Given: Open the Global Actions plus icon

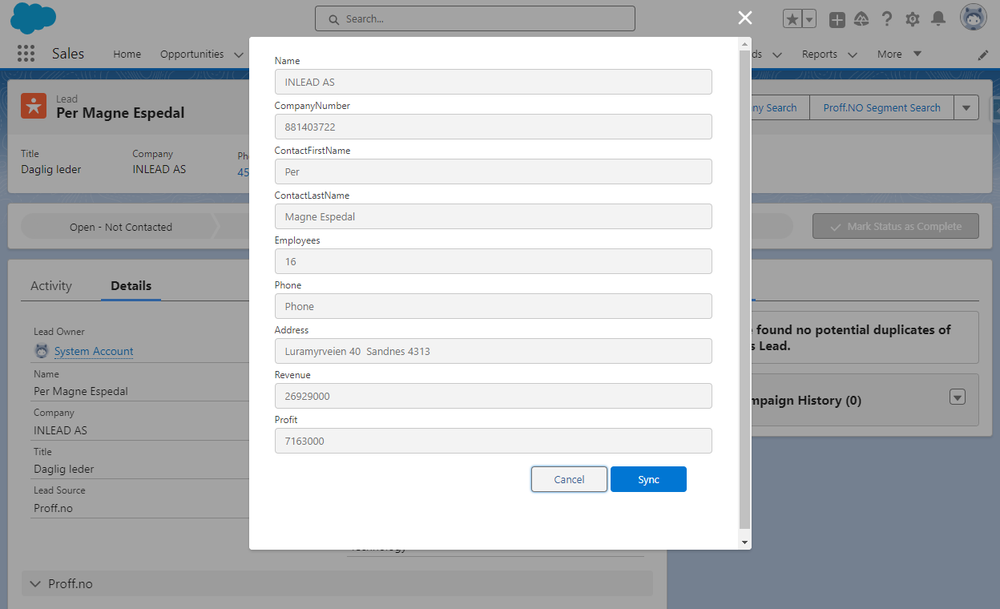Looking at the screenshot, I should (837, 20).
